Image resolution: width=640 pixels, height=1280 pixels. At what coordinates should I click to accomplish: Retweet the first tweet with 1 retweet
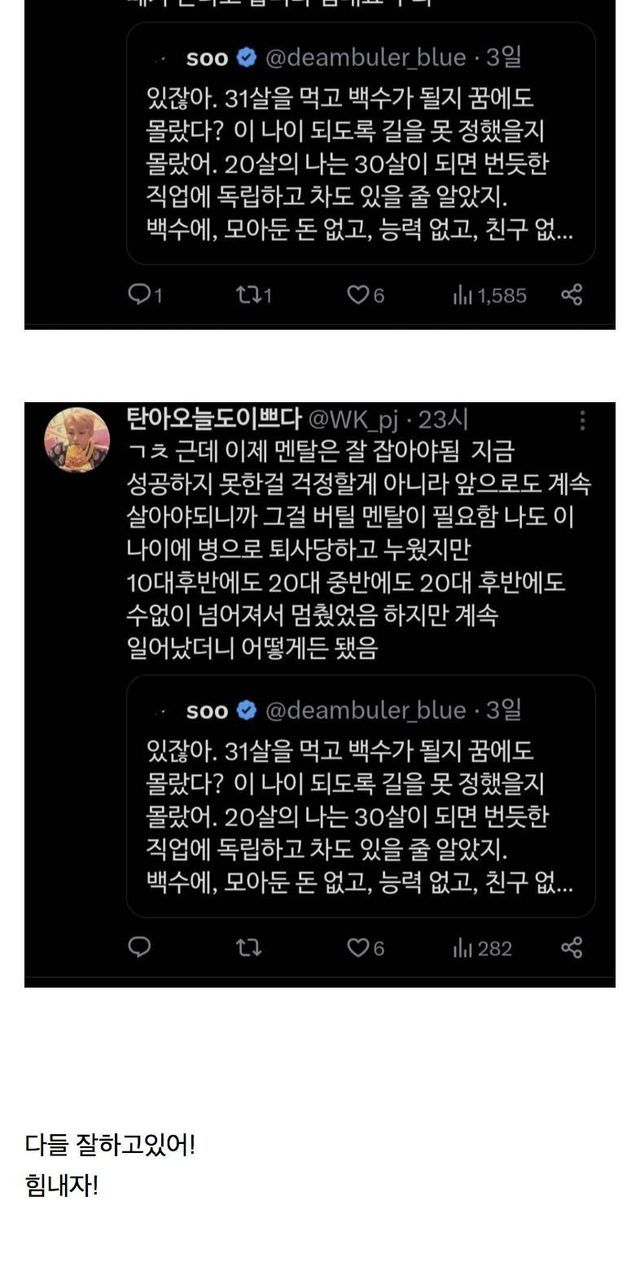pyautogui.click(x=254, y=295)
